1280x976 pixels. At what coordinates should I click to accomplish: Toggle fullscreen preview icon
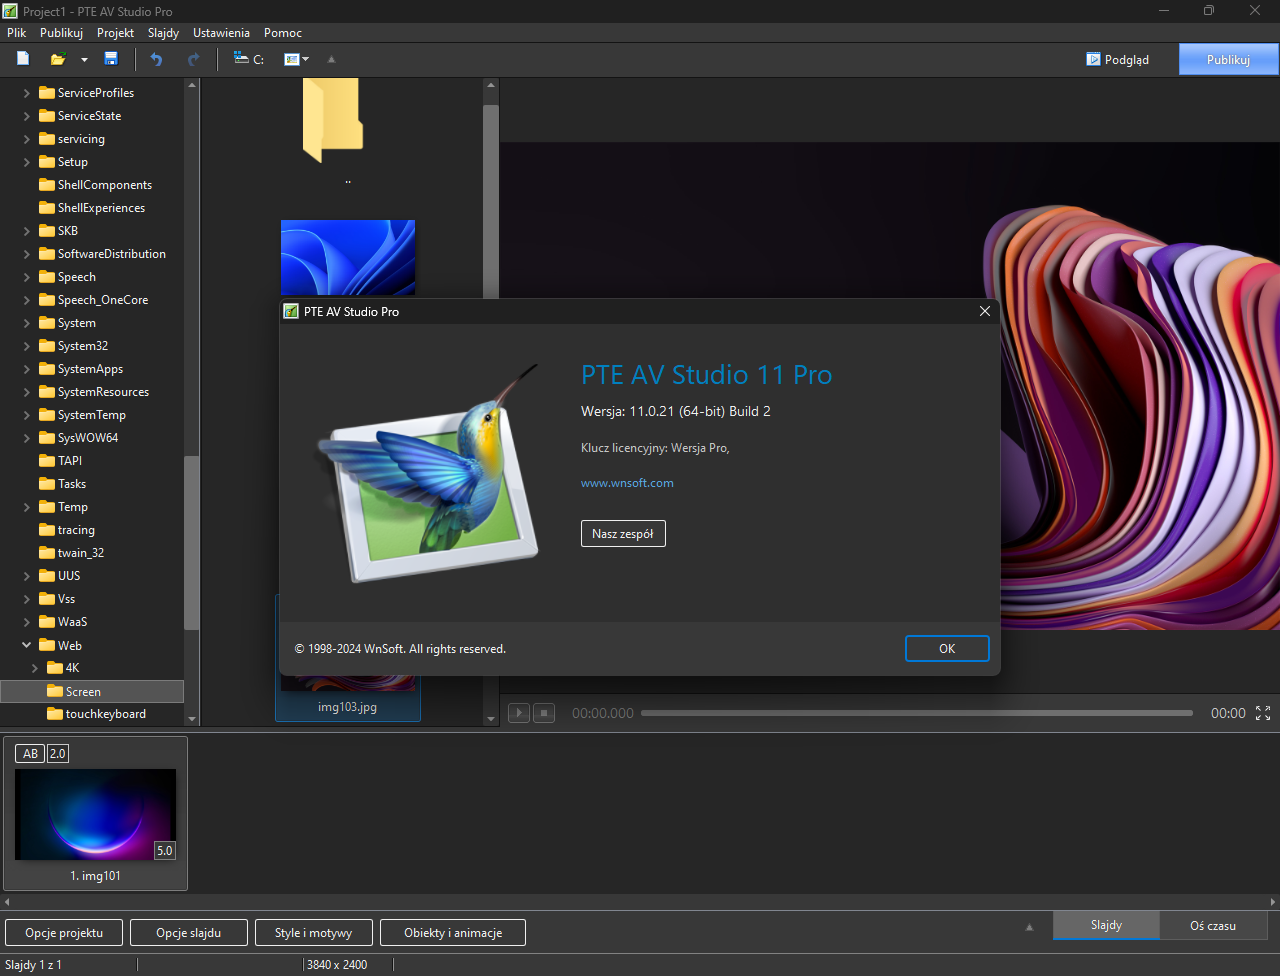tap(1263, 713)
